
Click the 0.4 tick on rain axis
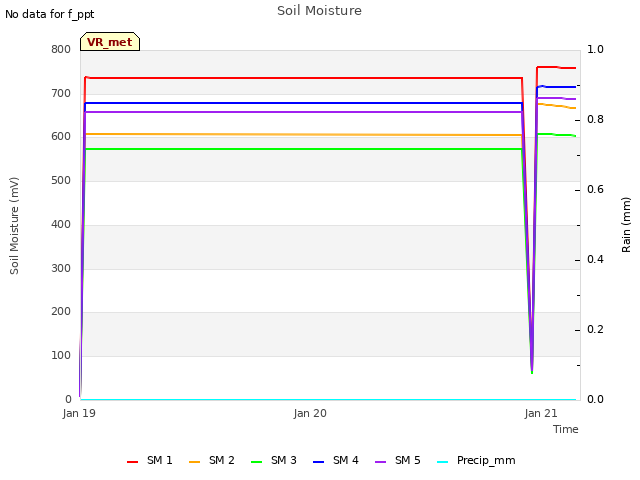coord(595,260)
